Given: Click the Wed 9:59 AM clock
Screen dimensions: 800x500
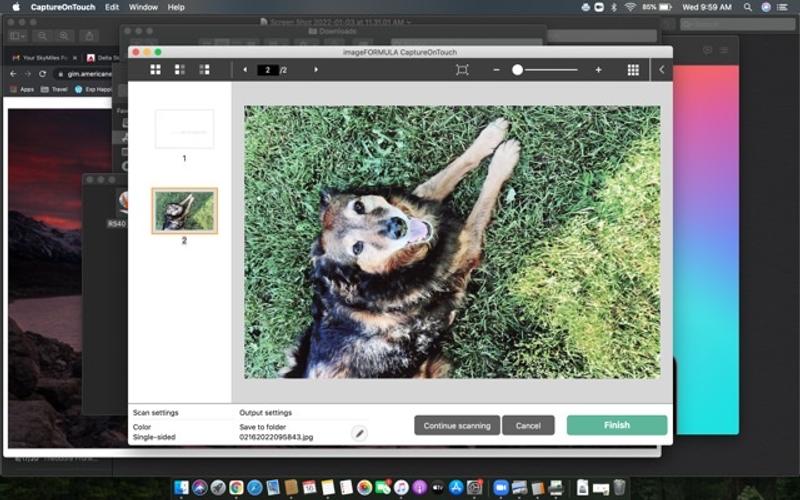Looking at the screenshot, I should (x=707, y=7).
